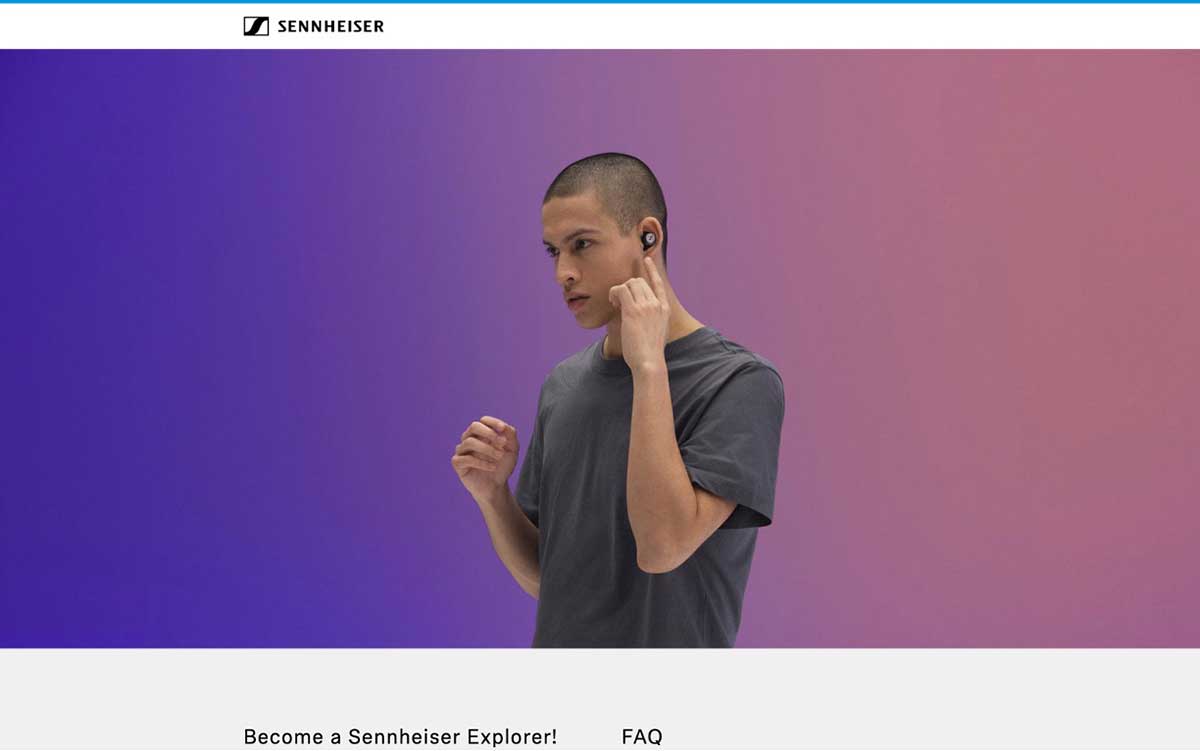1200x751 pixels.
Task: Click the man's raised fist near chest
Action: tap(484, 457)
